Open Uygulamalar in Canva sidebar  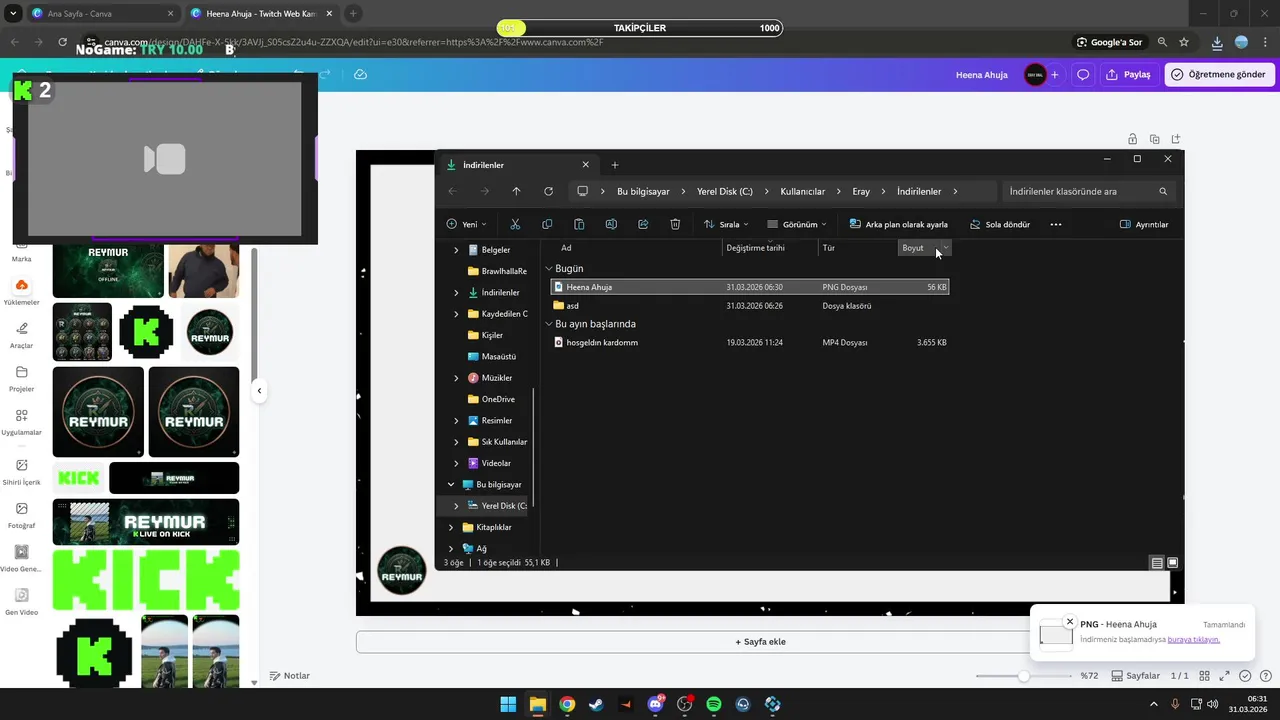[x=21, y=422]
